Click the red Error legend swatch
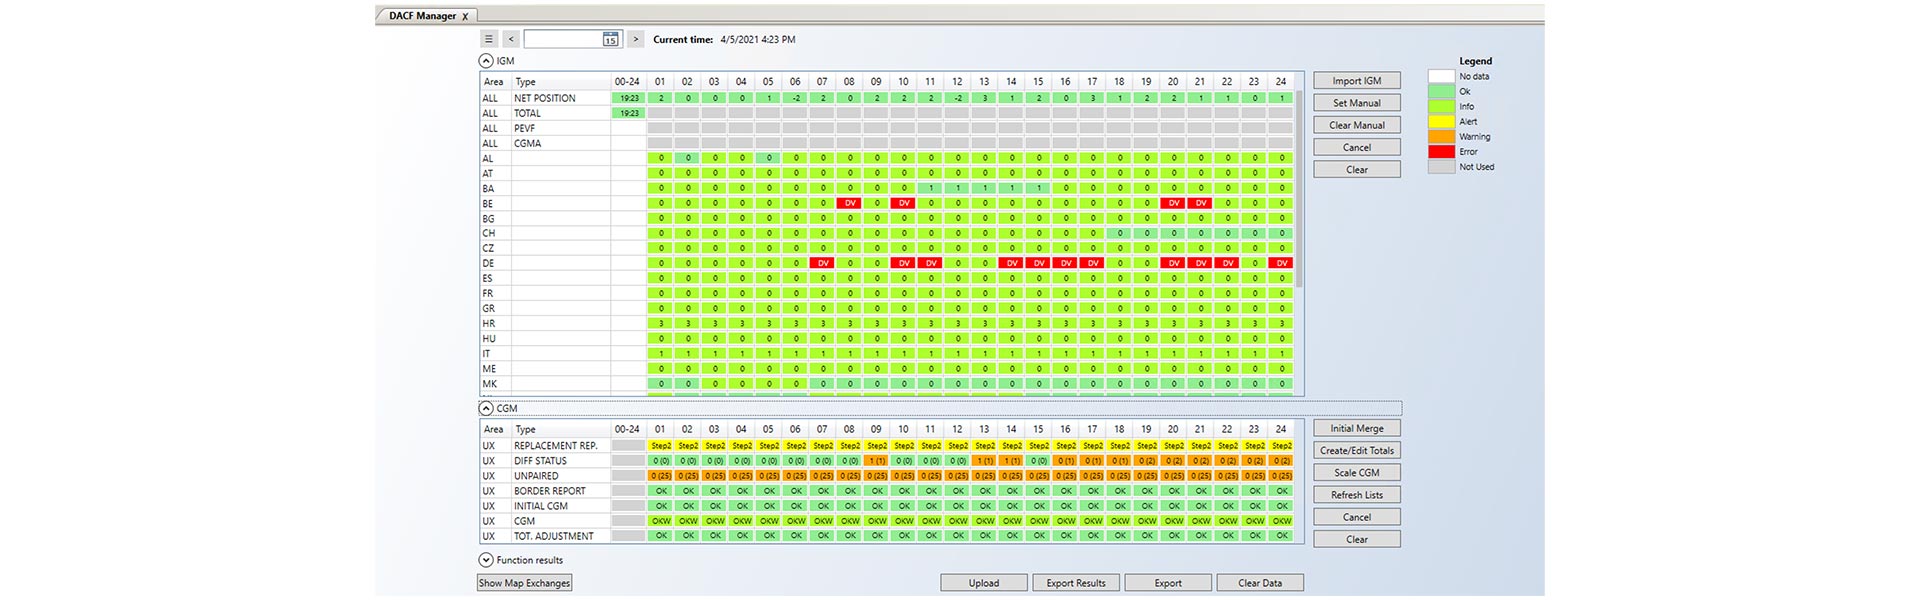The height and width of the screenshot is (600, 1920). pos(1441,152)
